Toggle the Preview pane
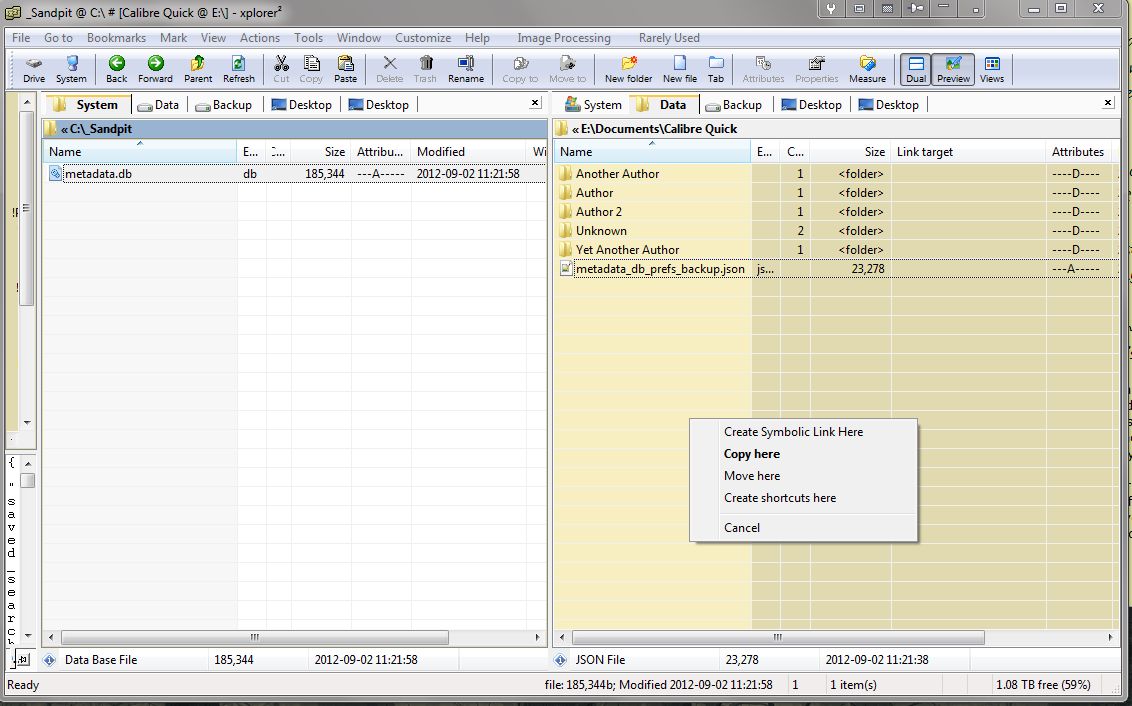This screenshot has width=1132, height=706. [x=953, y=69]
